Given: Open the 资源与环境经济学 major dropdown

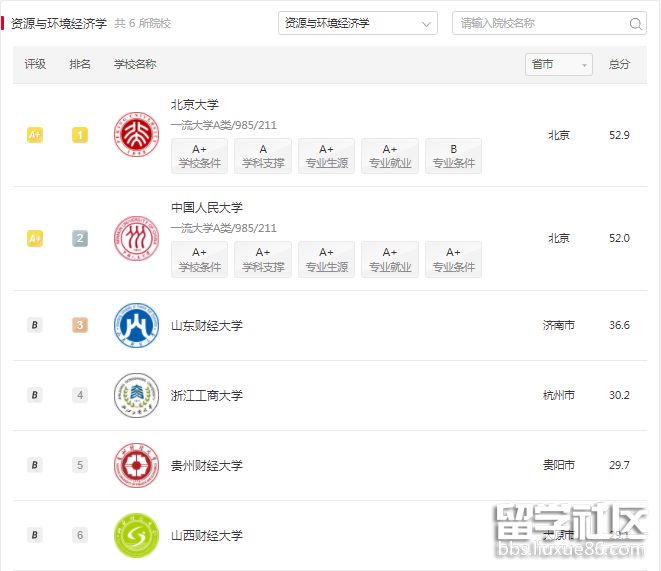Looking at the screenshot, I should click(x=357, y=23).
